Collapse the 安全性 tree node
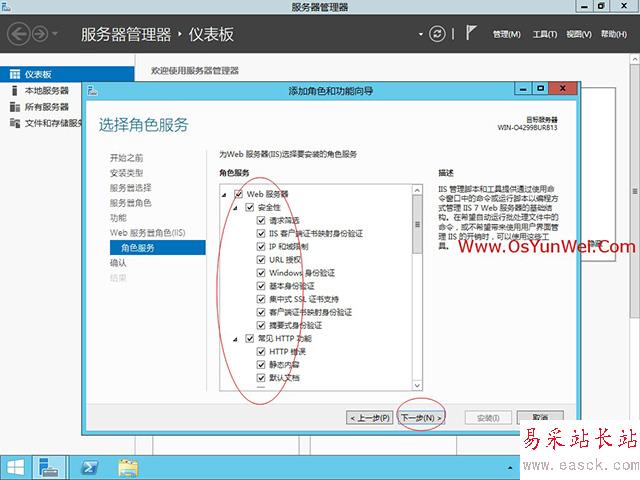The width and height of the screenshot is (640, 480). (236, 208)
